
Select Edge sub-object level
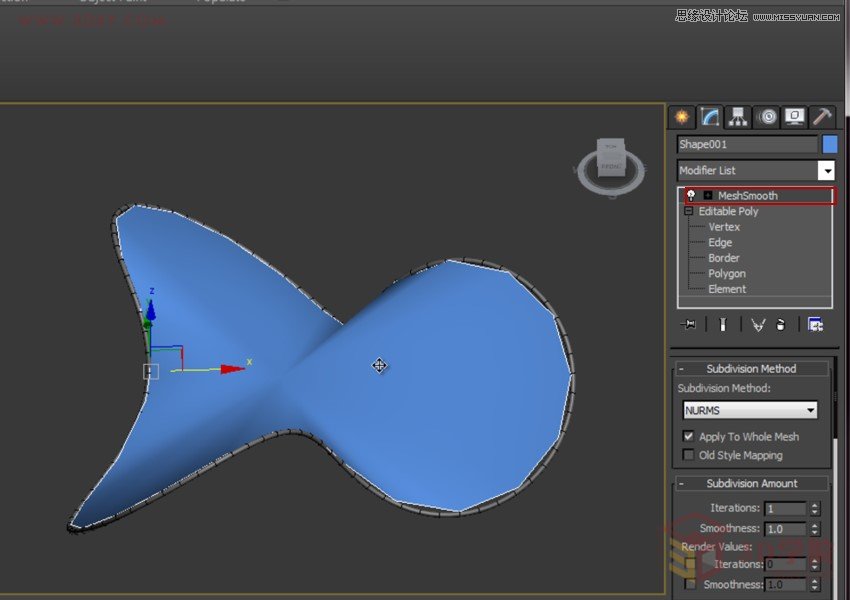pos(720,243)
